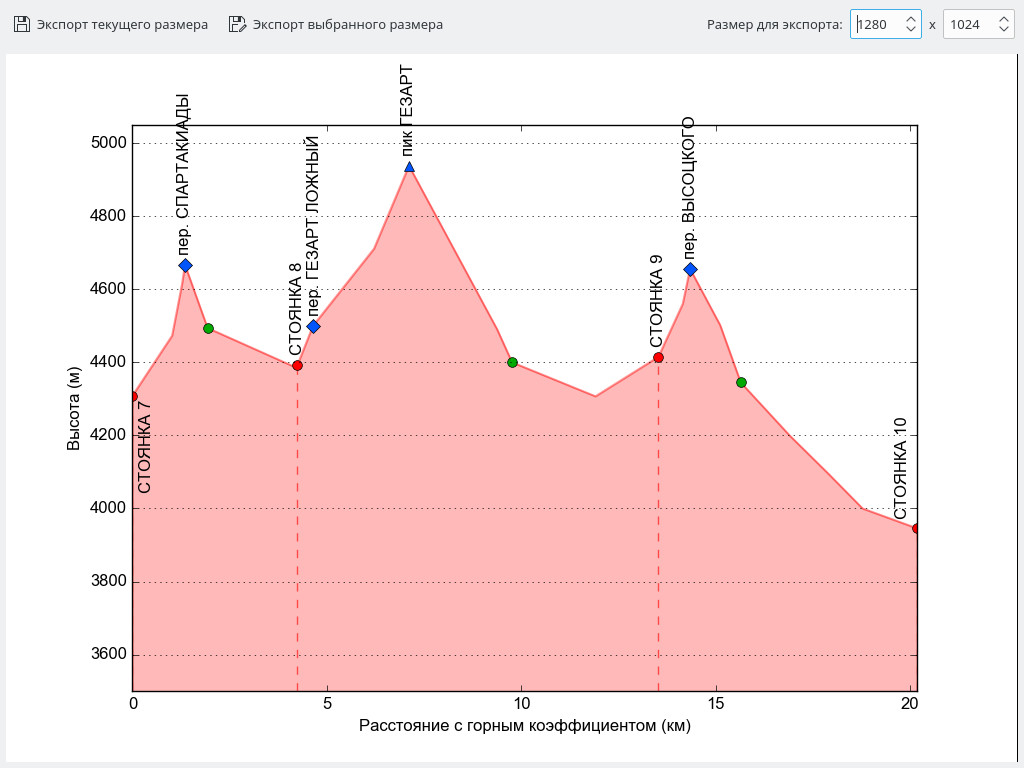Image resolution: width=1024 pixels, height=768 pixels.
Task: Select the пер. СПАРТАКИАДЫ diamond marker
Action: (185, 266)
